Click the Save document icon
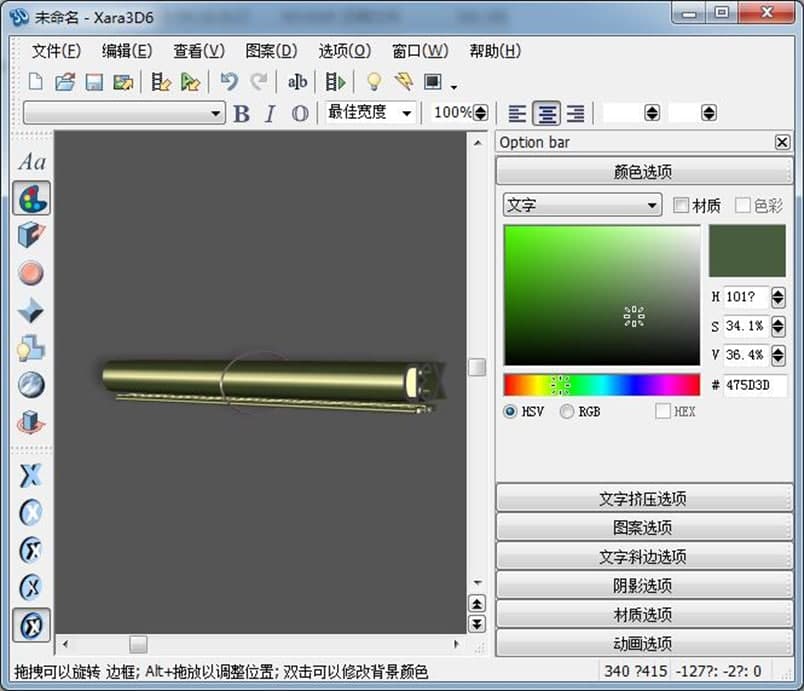The image size is (804, 691). 93,81
